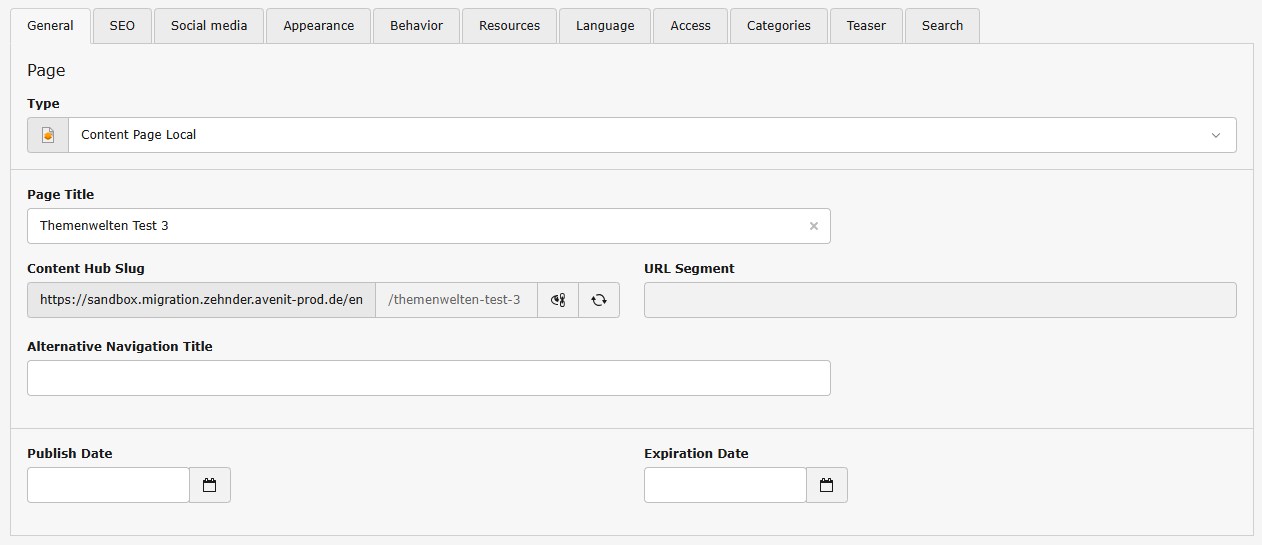Viewport: 1262px width, 545px height.
Task: Go to the Appearance tab
Action: [x=318, y=26]
